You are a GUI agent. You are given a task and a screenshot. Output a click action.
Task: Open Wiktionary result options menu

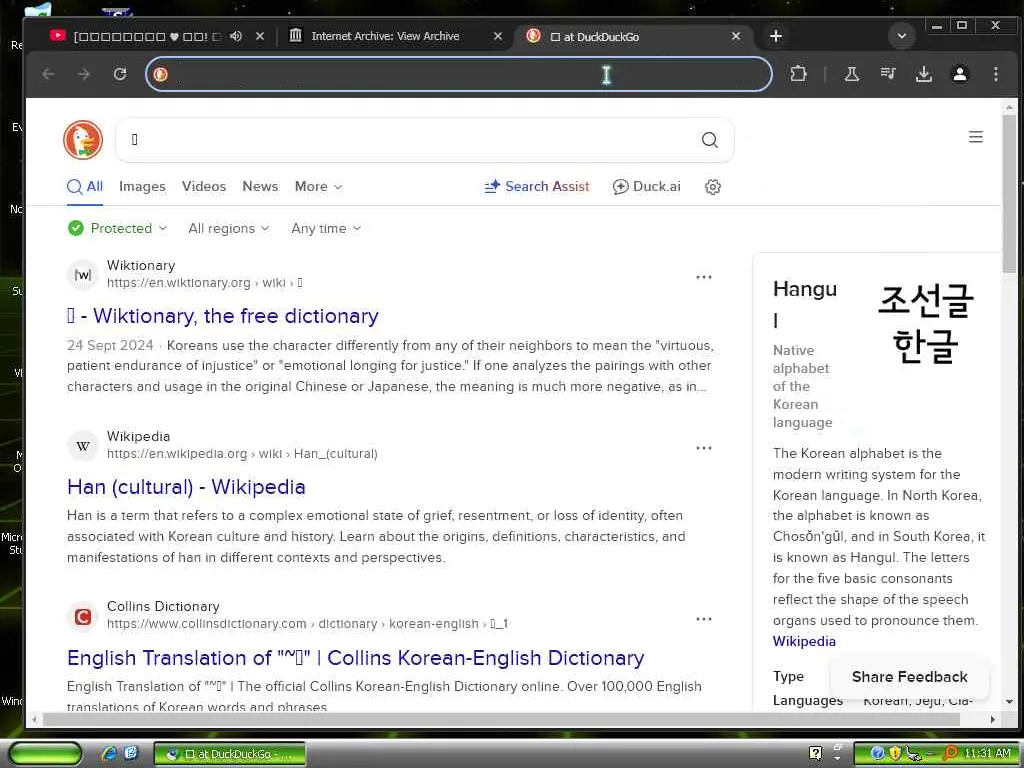[703, 277]
